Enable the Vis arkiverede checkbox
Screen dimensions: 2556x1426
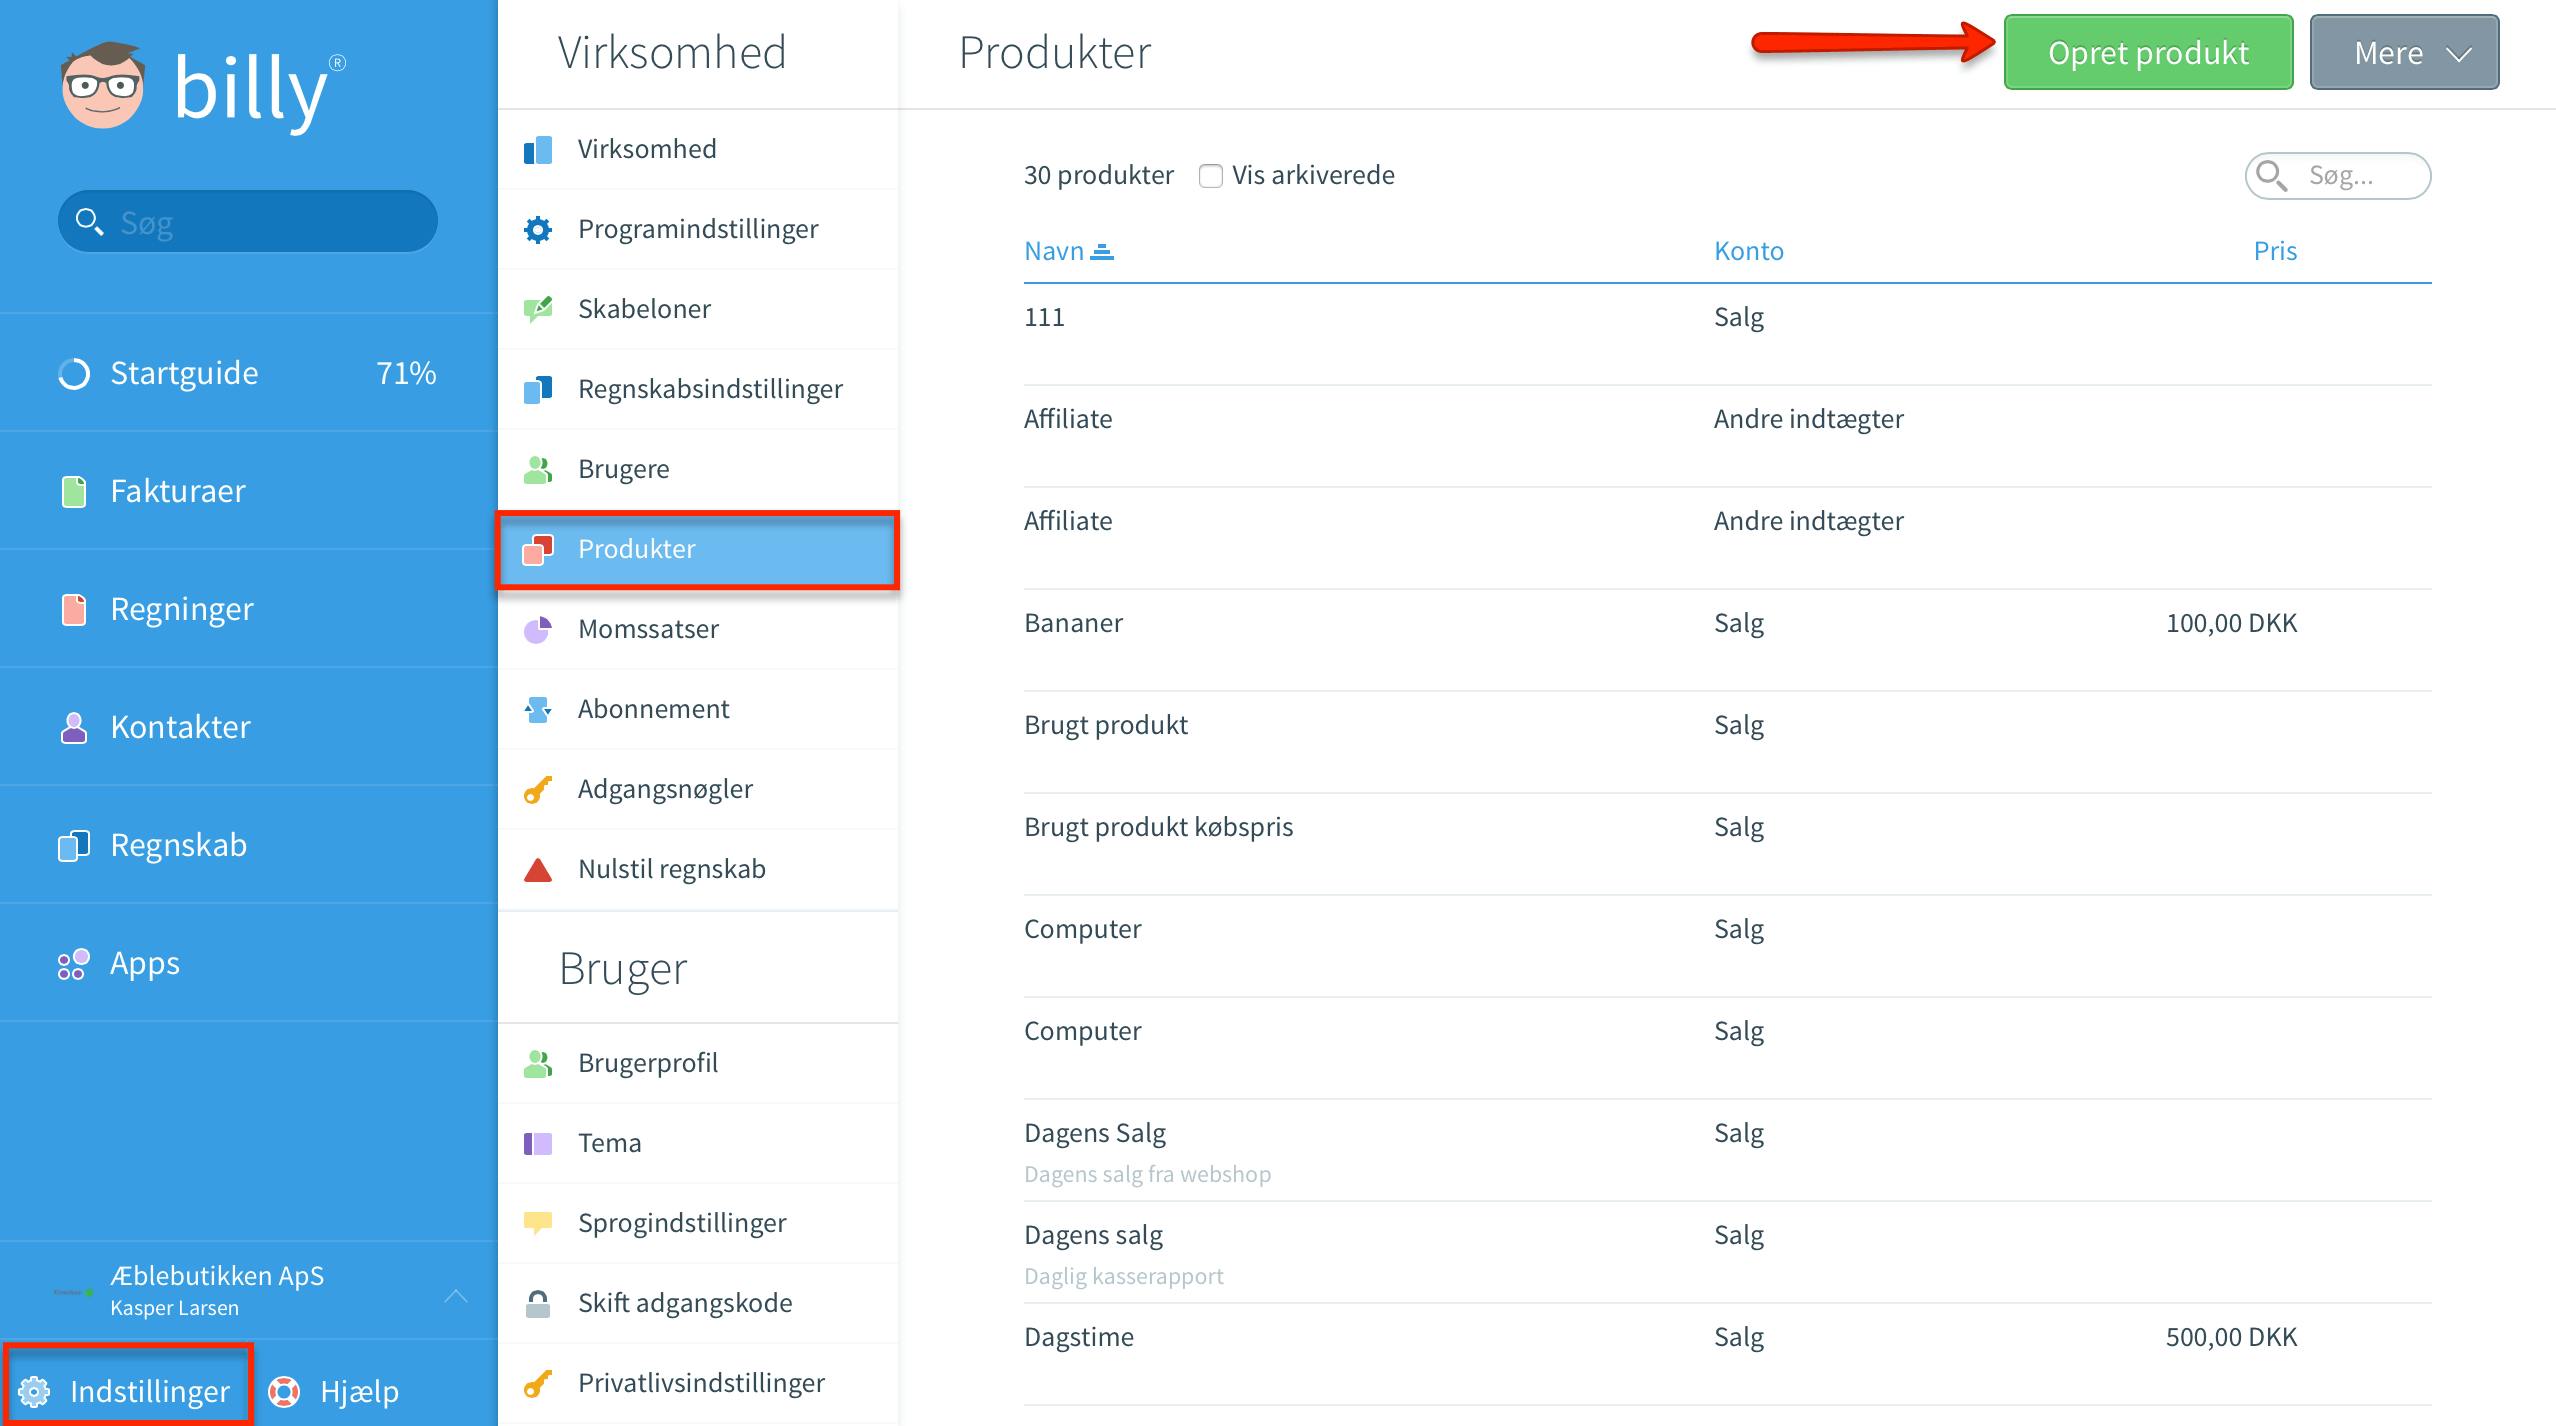1210,176
